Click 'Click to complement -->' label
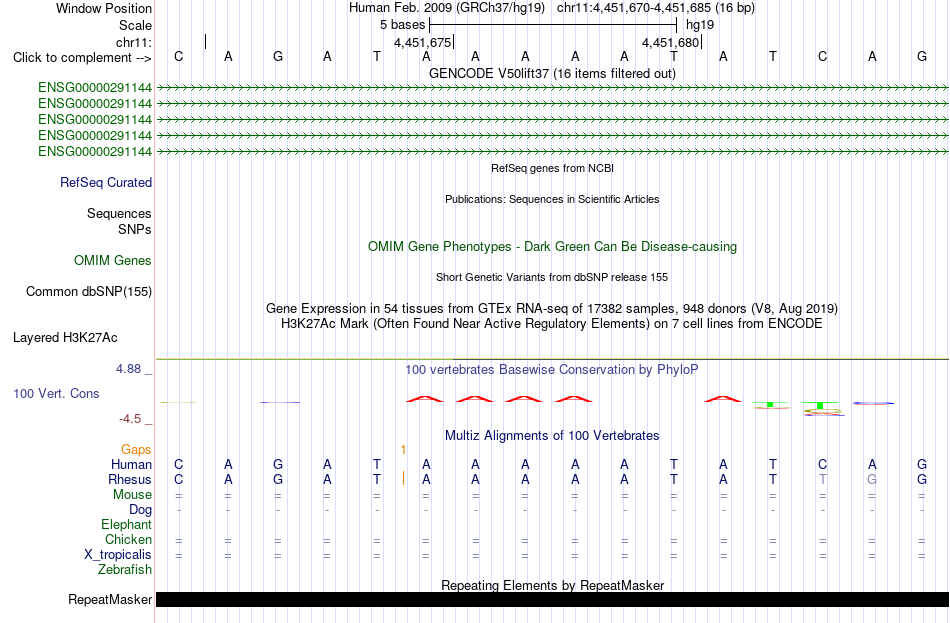The height and width of the screenshot is (623, 950). point(82,58)
